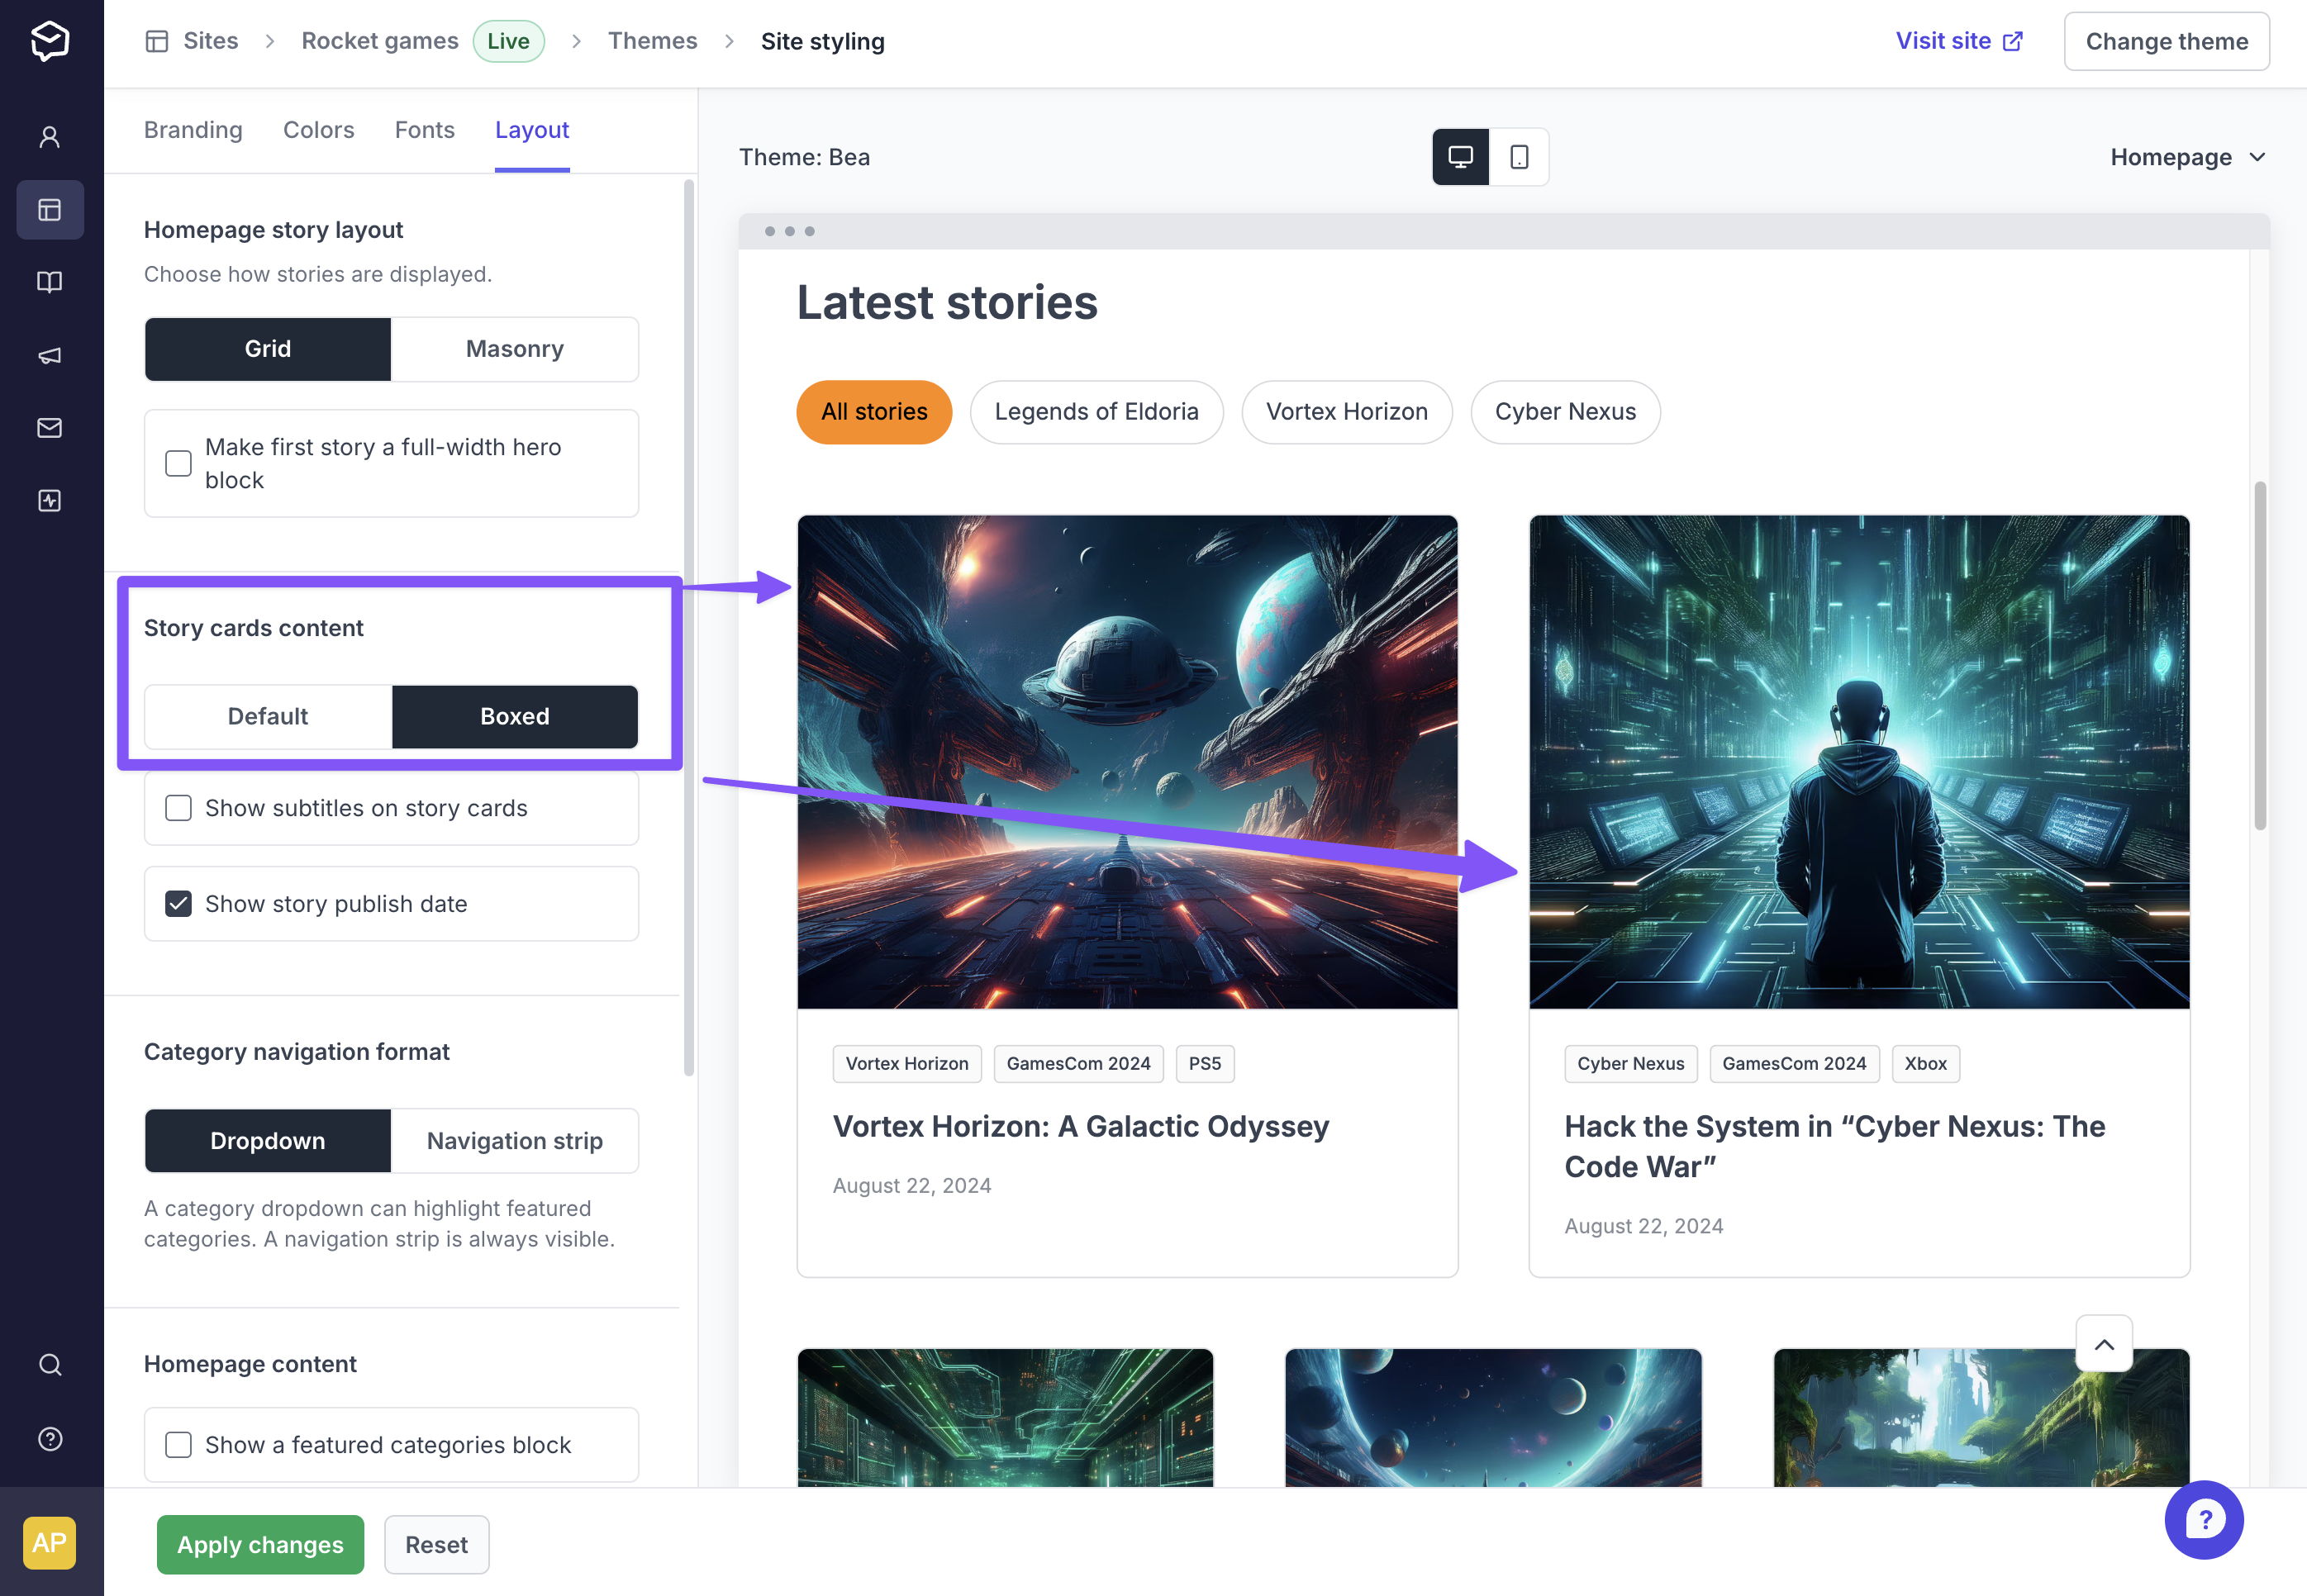Toggle Show subtitles on story cards
Viewport: 2307px width, 1596px height.
coord(177,806)
